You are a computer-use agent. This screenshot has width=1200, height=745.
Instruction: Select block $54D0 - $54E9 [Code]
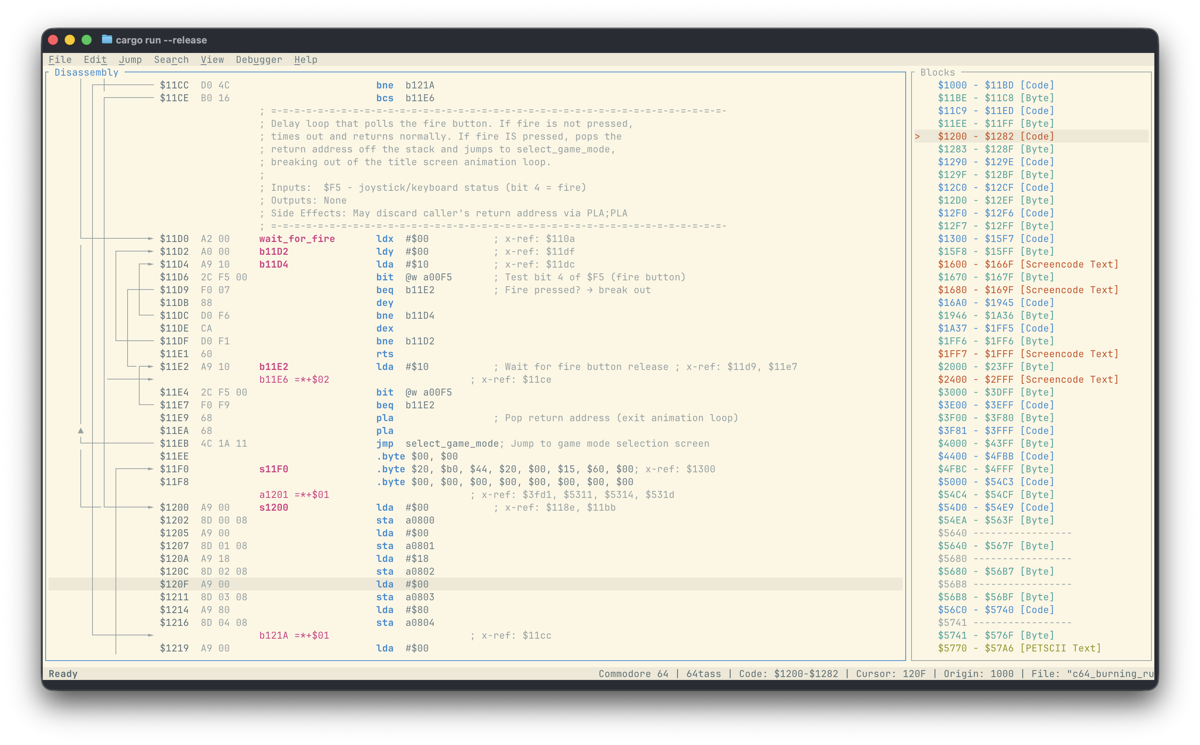pyautogui.click(x=995, y=507)
